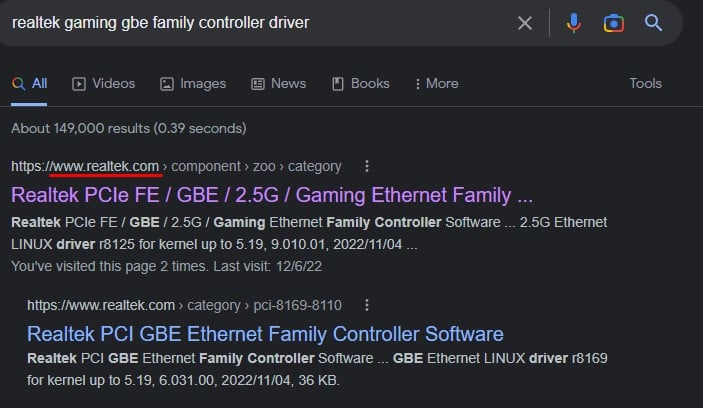Clear the search box with the X icon
The image size is (703, 408).
point(524,23)
